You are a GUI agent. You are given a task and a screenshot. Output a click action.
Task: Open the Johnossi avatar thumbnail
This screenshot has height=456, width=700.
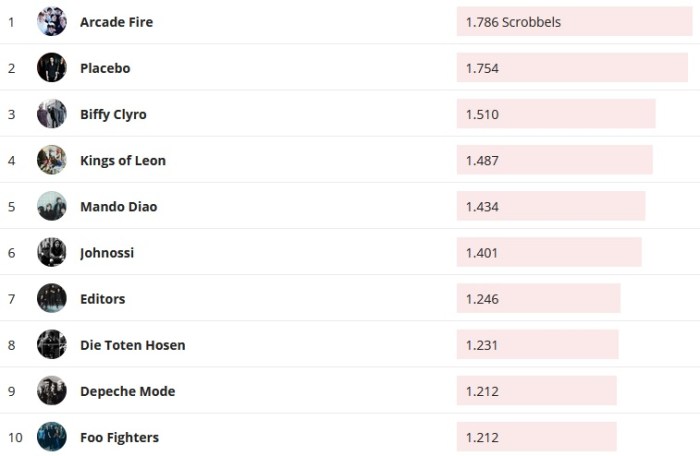tap(52, 252)
